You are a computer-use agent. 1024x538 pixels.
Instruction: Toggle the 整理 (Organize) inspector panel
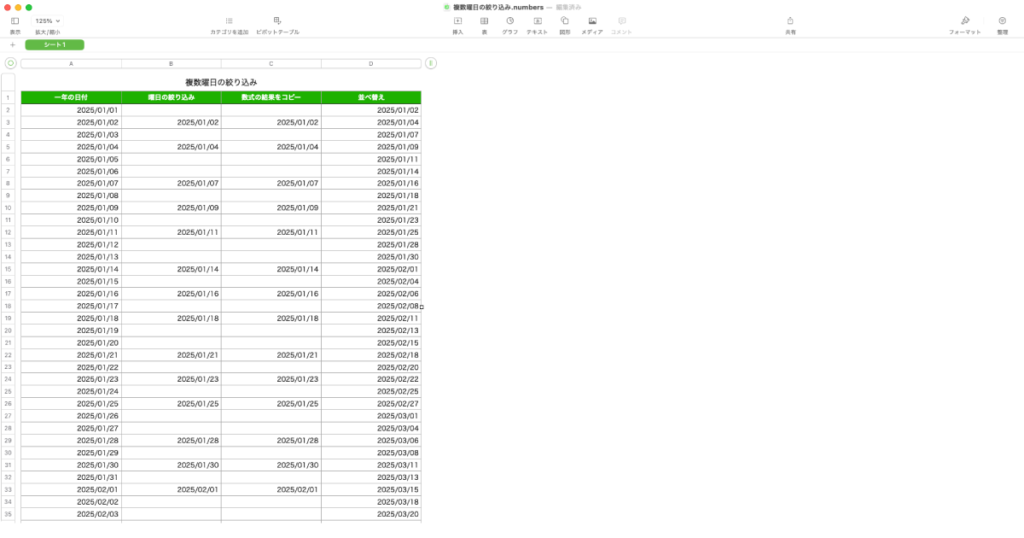coord(1002,21)
